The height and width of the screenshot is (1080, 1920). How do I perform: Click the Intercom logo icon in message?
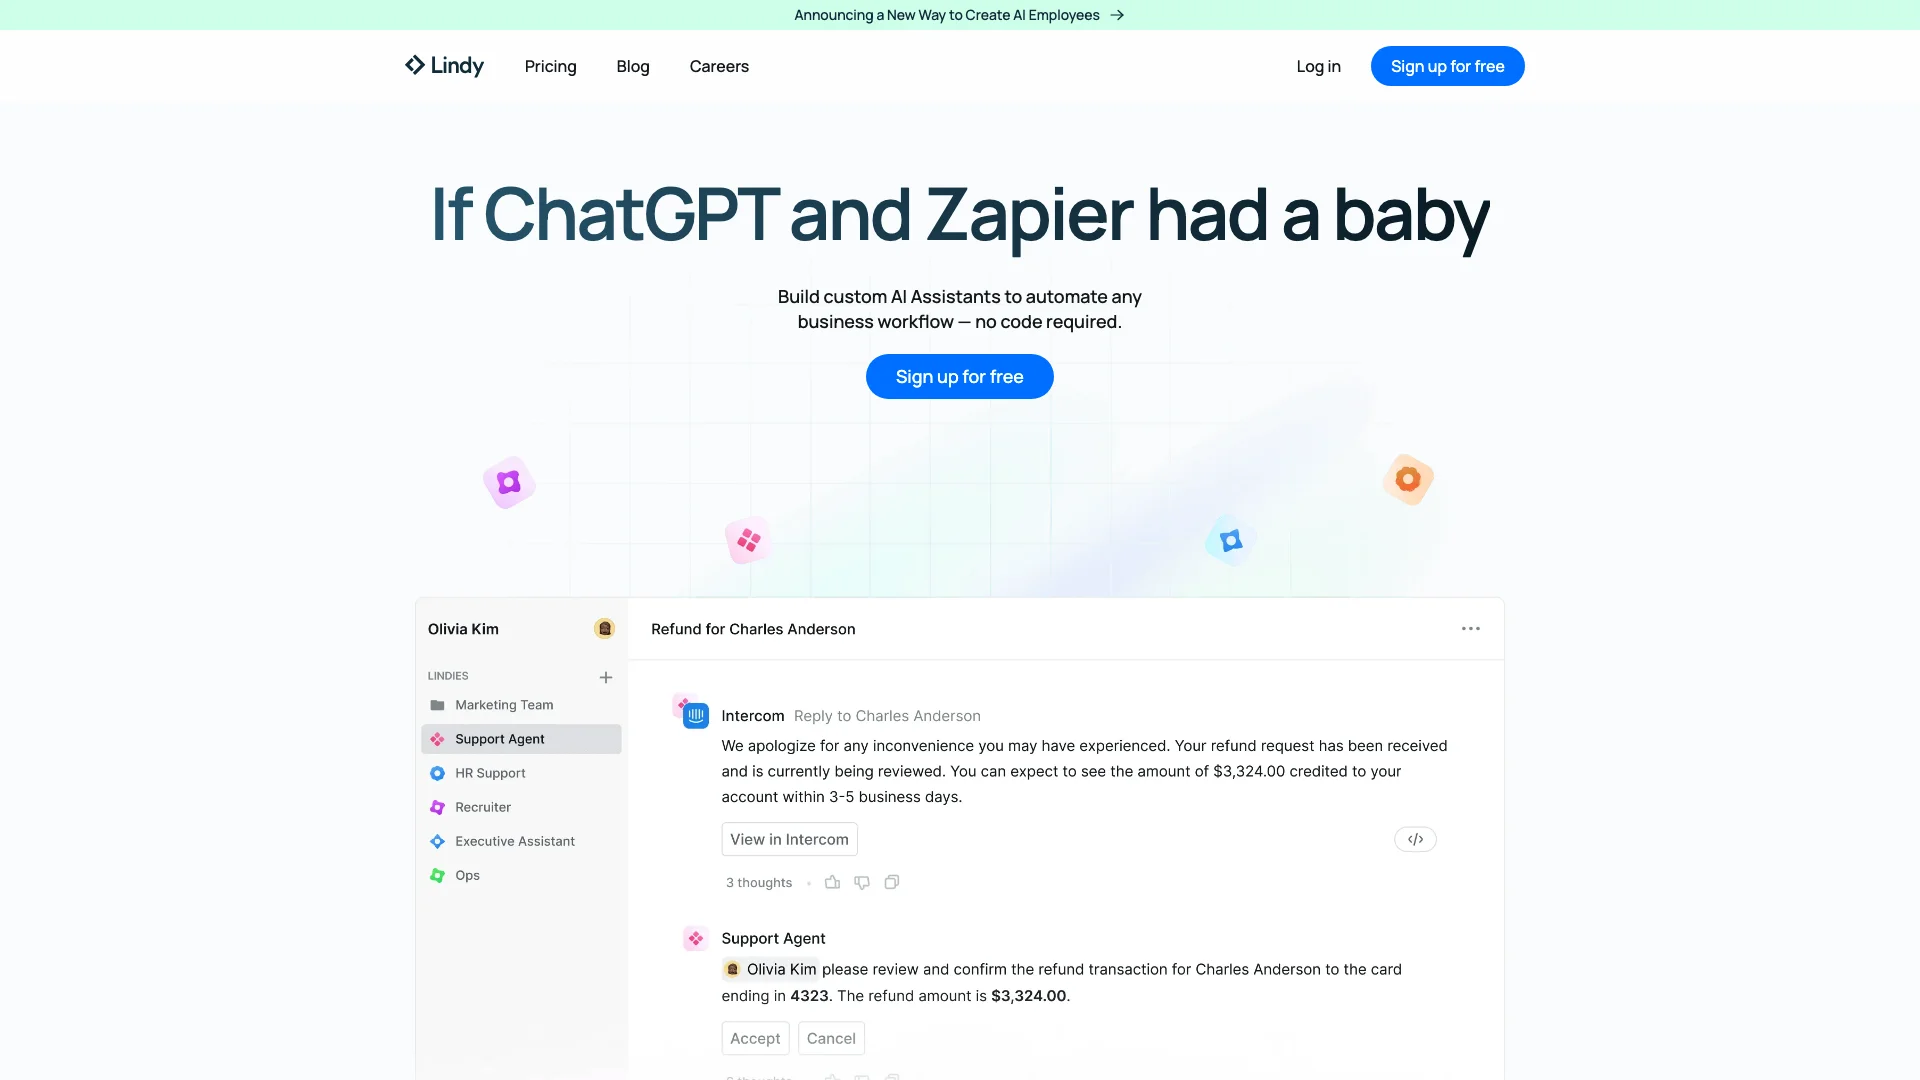(x=696, y=715)
